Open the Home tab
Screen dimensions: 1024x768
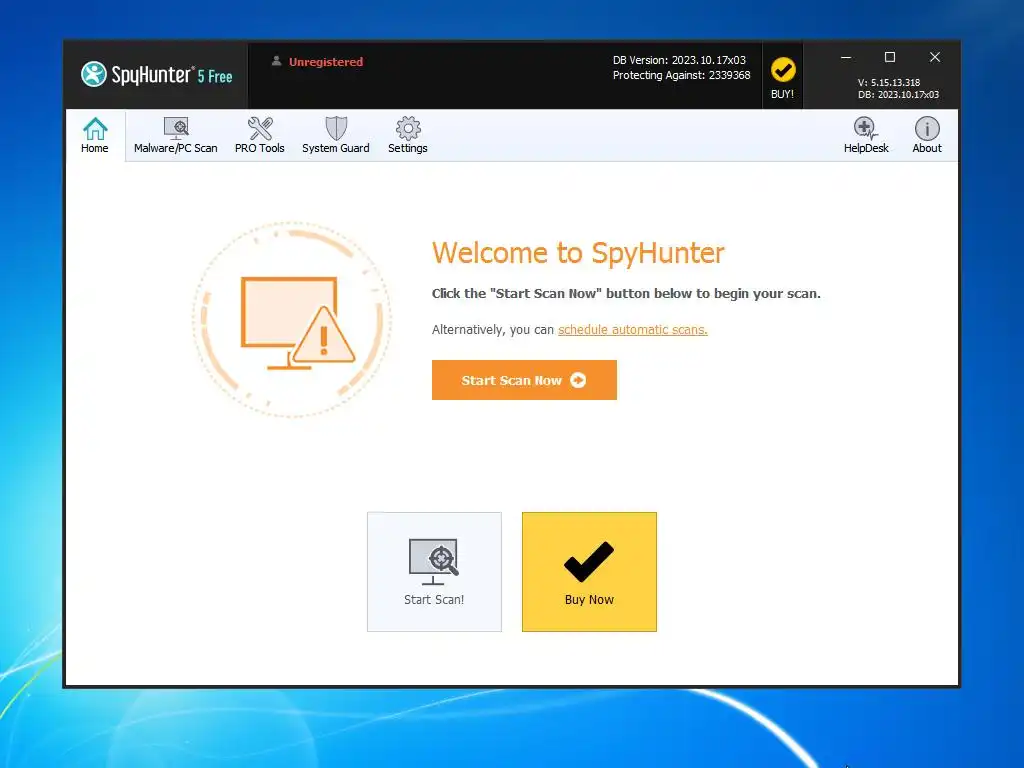tap(95, 135)
